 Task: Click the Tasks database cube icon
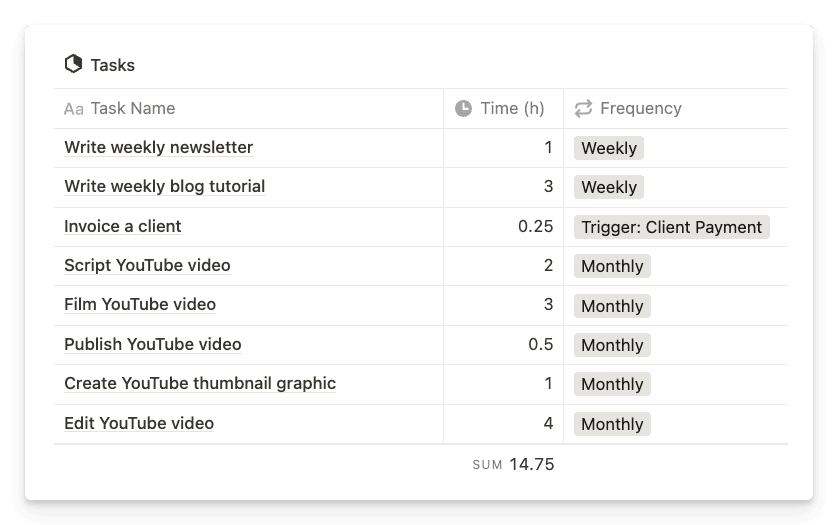coord(73,64)
